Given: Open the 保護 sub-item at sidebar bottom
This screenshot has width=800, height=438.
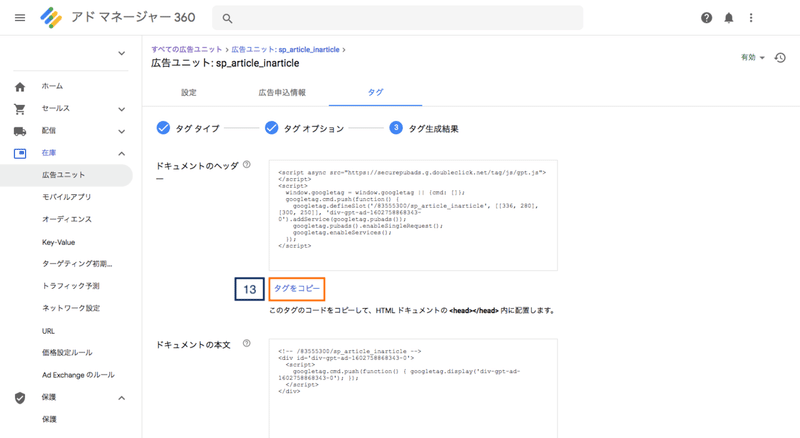Looking at the screenshot, I should point(49,419).
